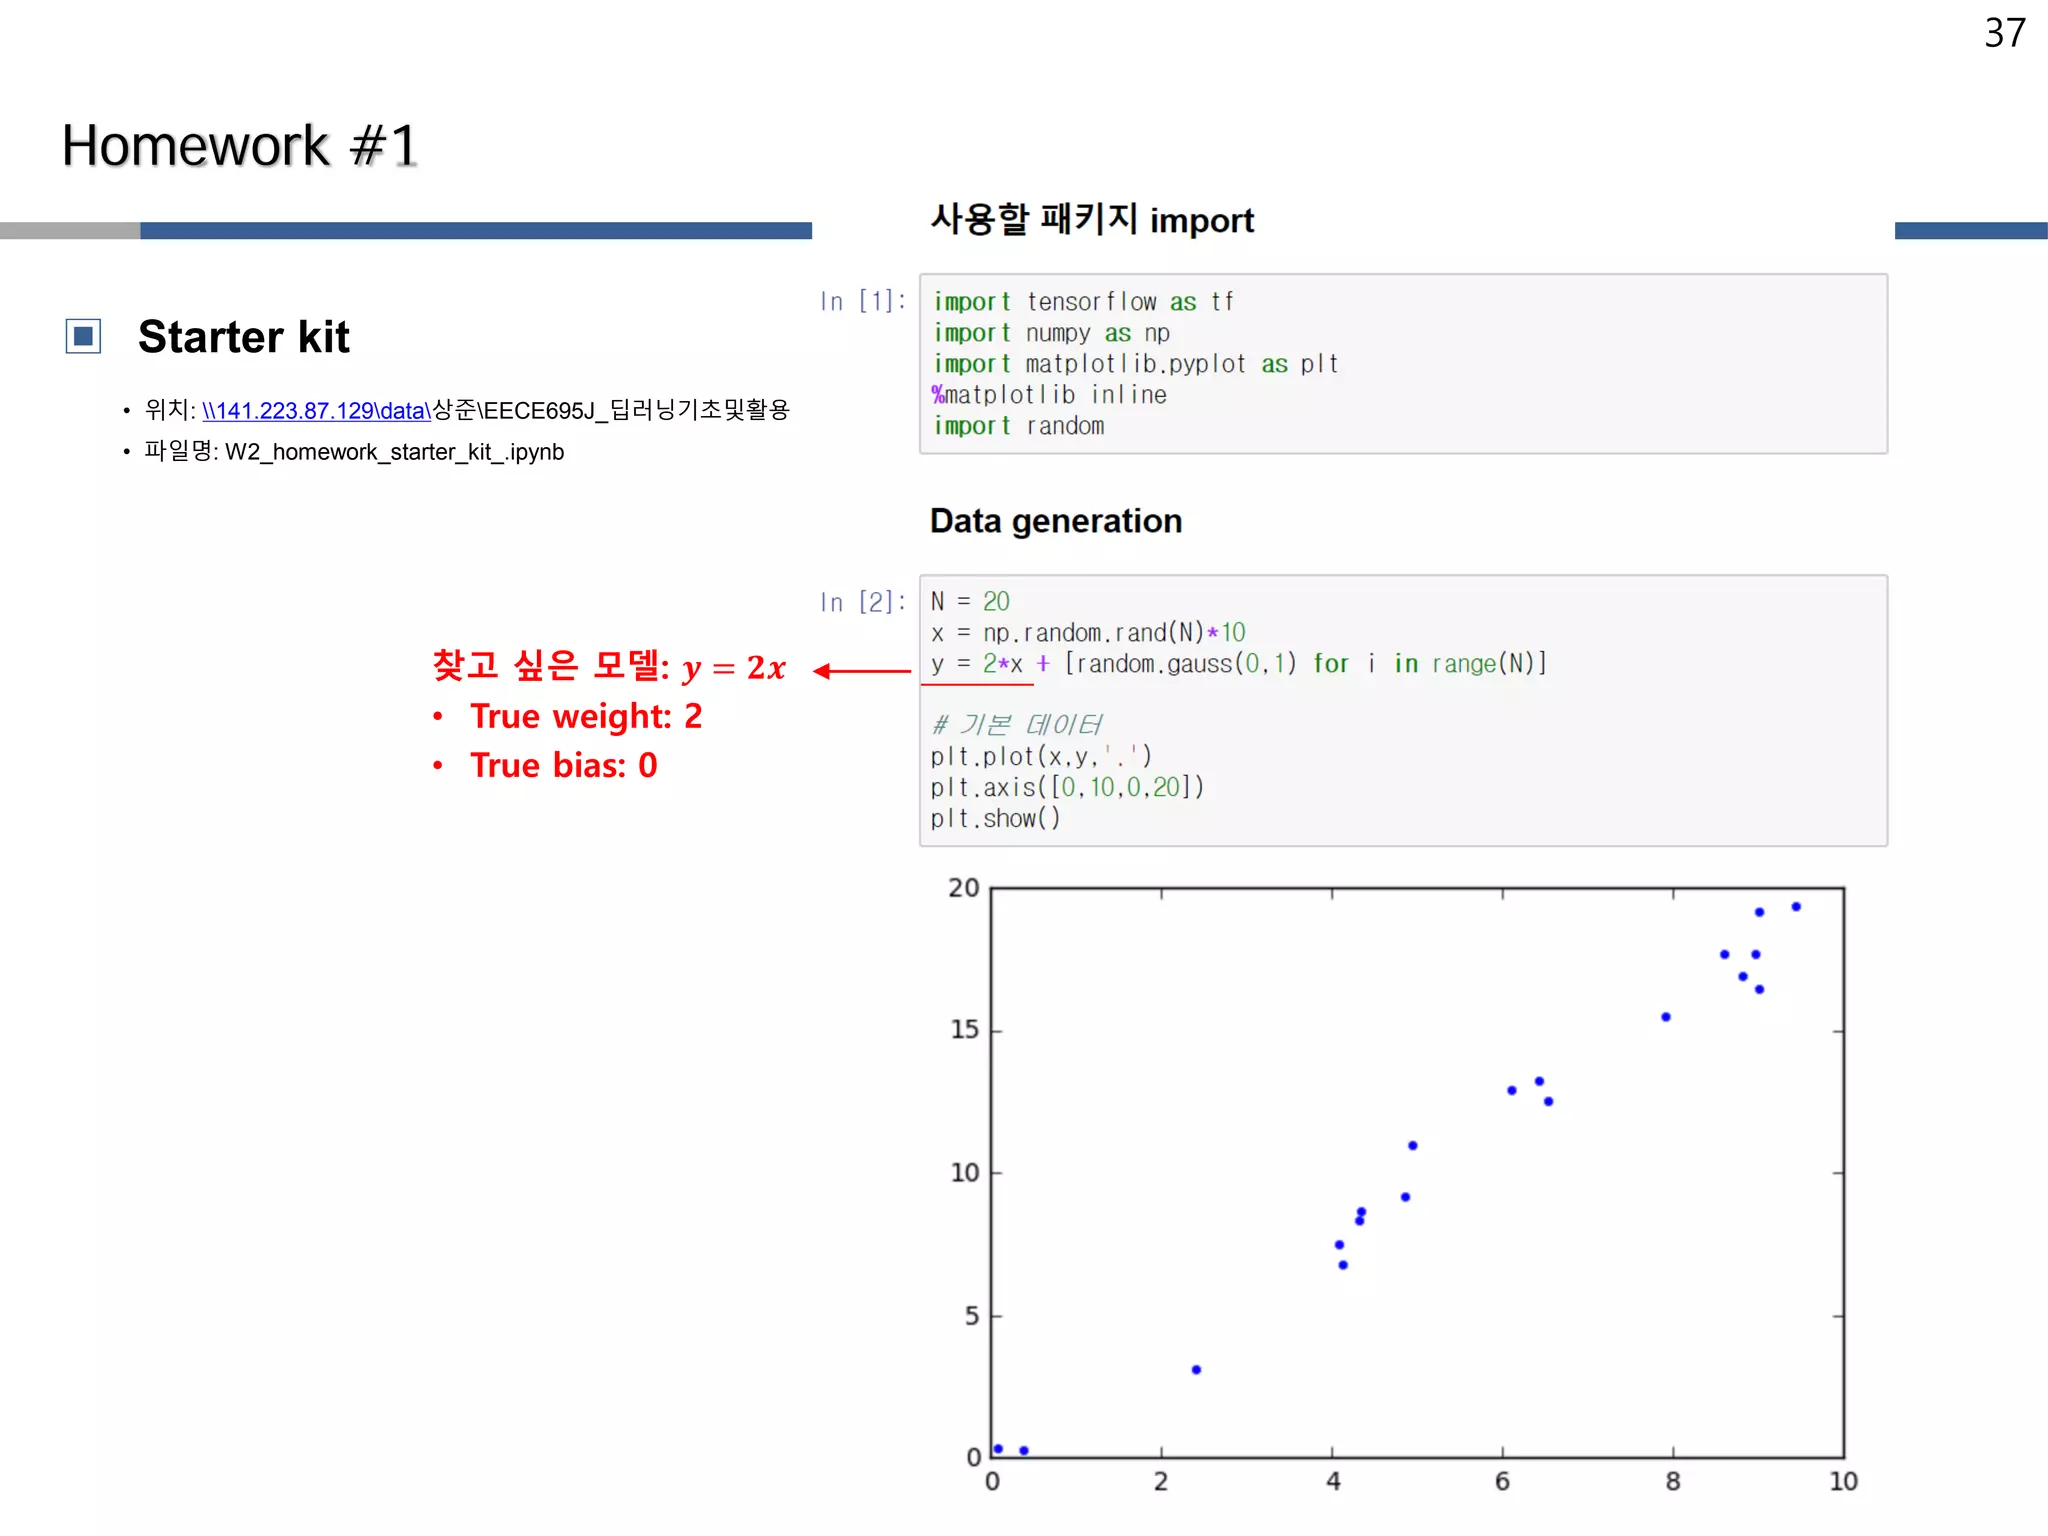Viewport: 2048px width, 1536px height.
Task: Select the In [1] cell prompt
Action: coord(862,301)
